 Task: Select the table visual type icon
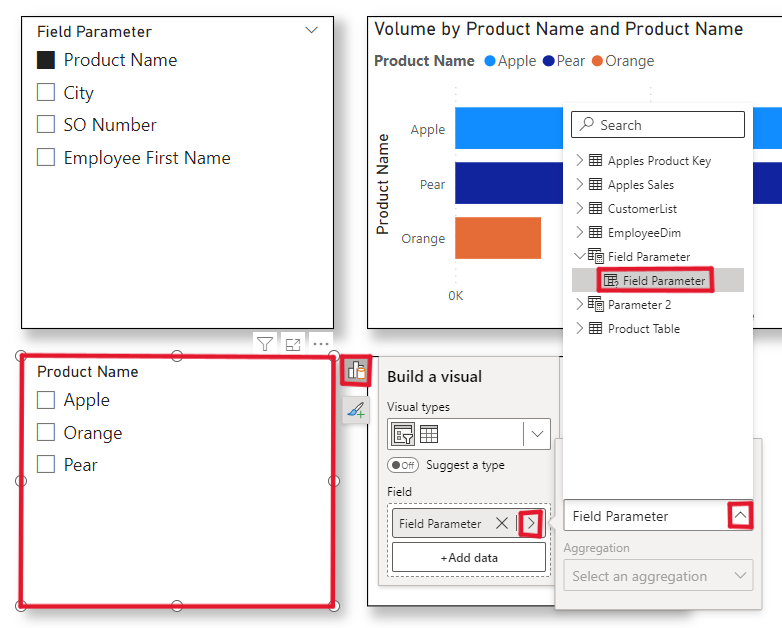click(429, 434)
